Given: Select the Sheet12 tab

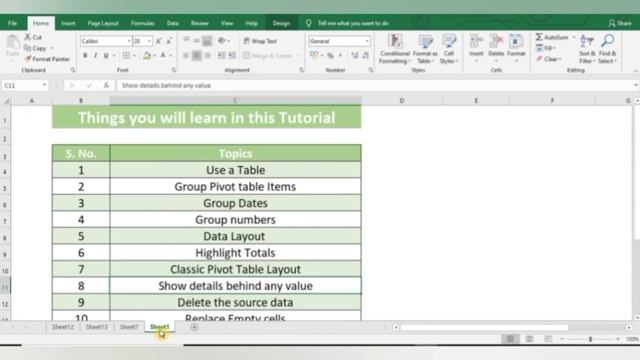Looking at the screenshot, I should [63, 327].
